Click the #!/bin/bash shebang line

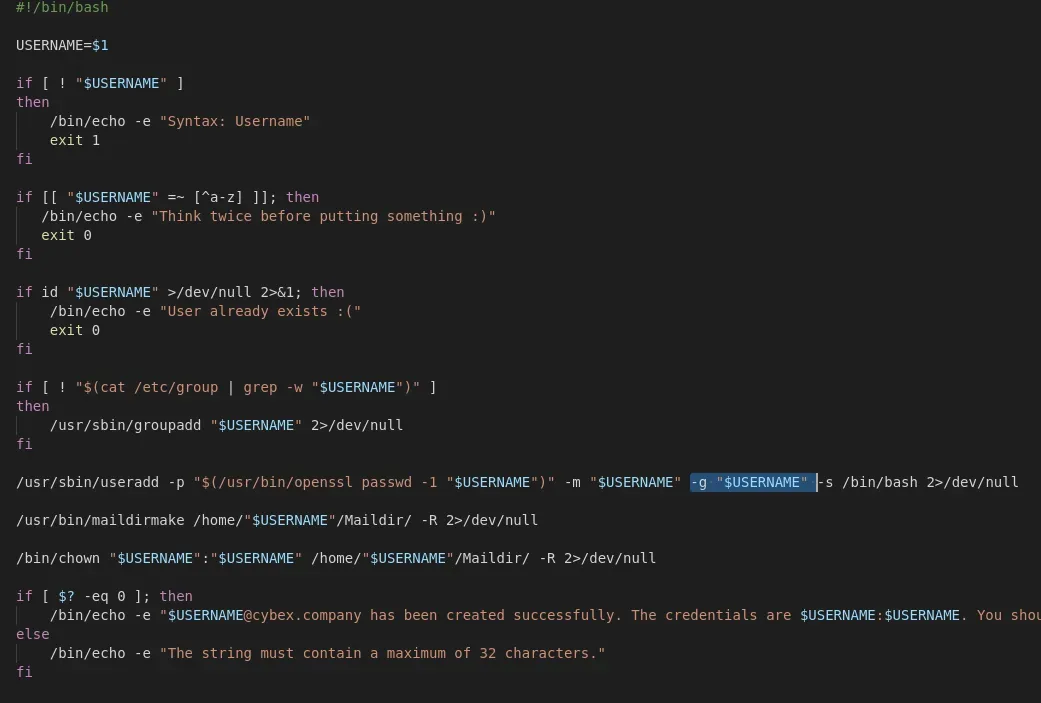point(62,7)
